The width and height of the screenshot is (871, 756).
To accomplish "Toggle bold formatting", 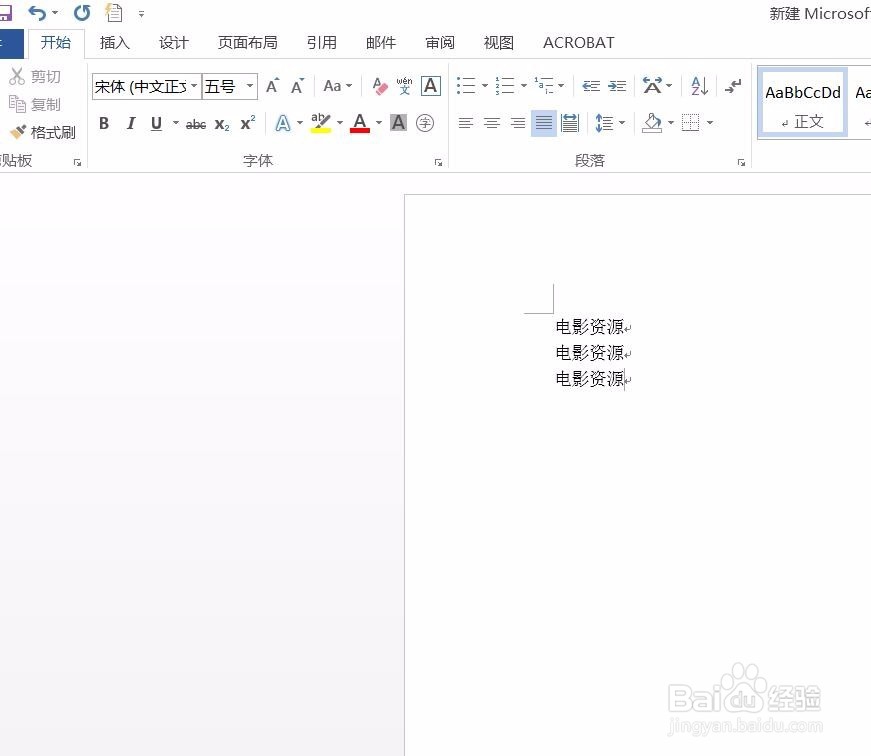I will (104, 123).
